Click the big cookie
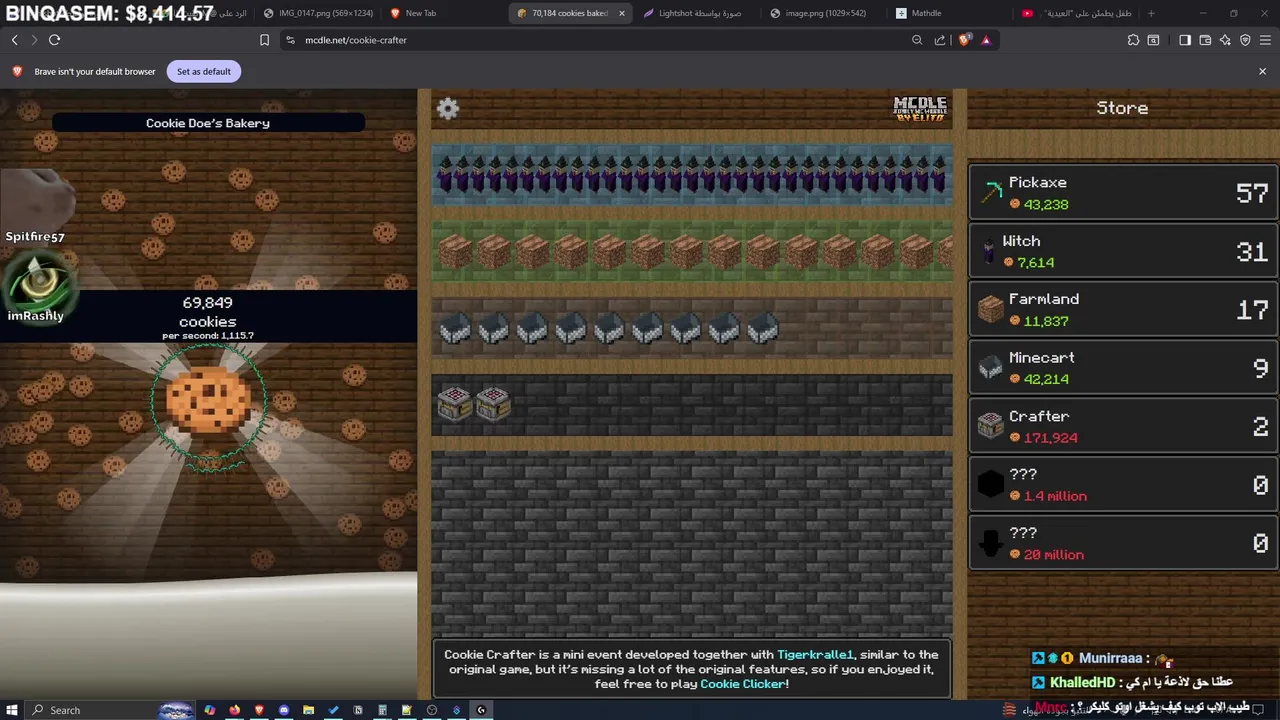1280x720 pixels. [208, 400]
